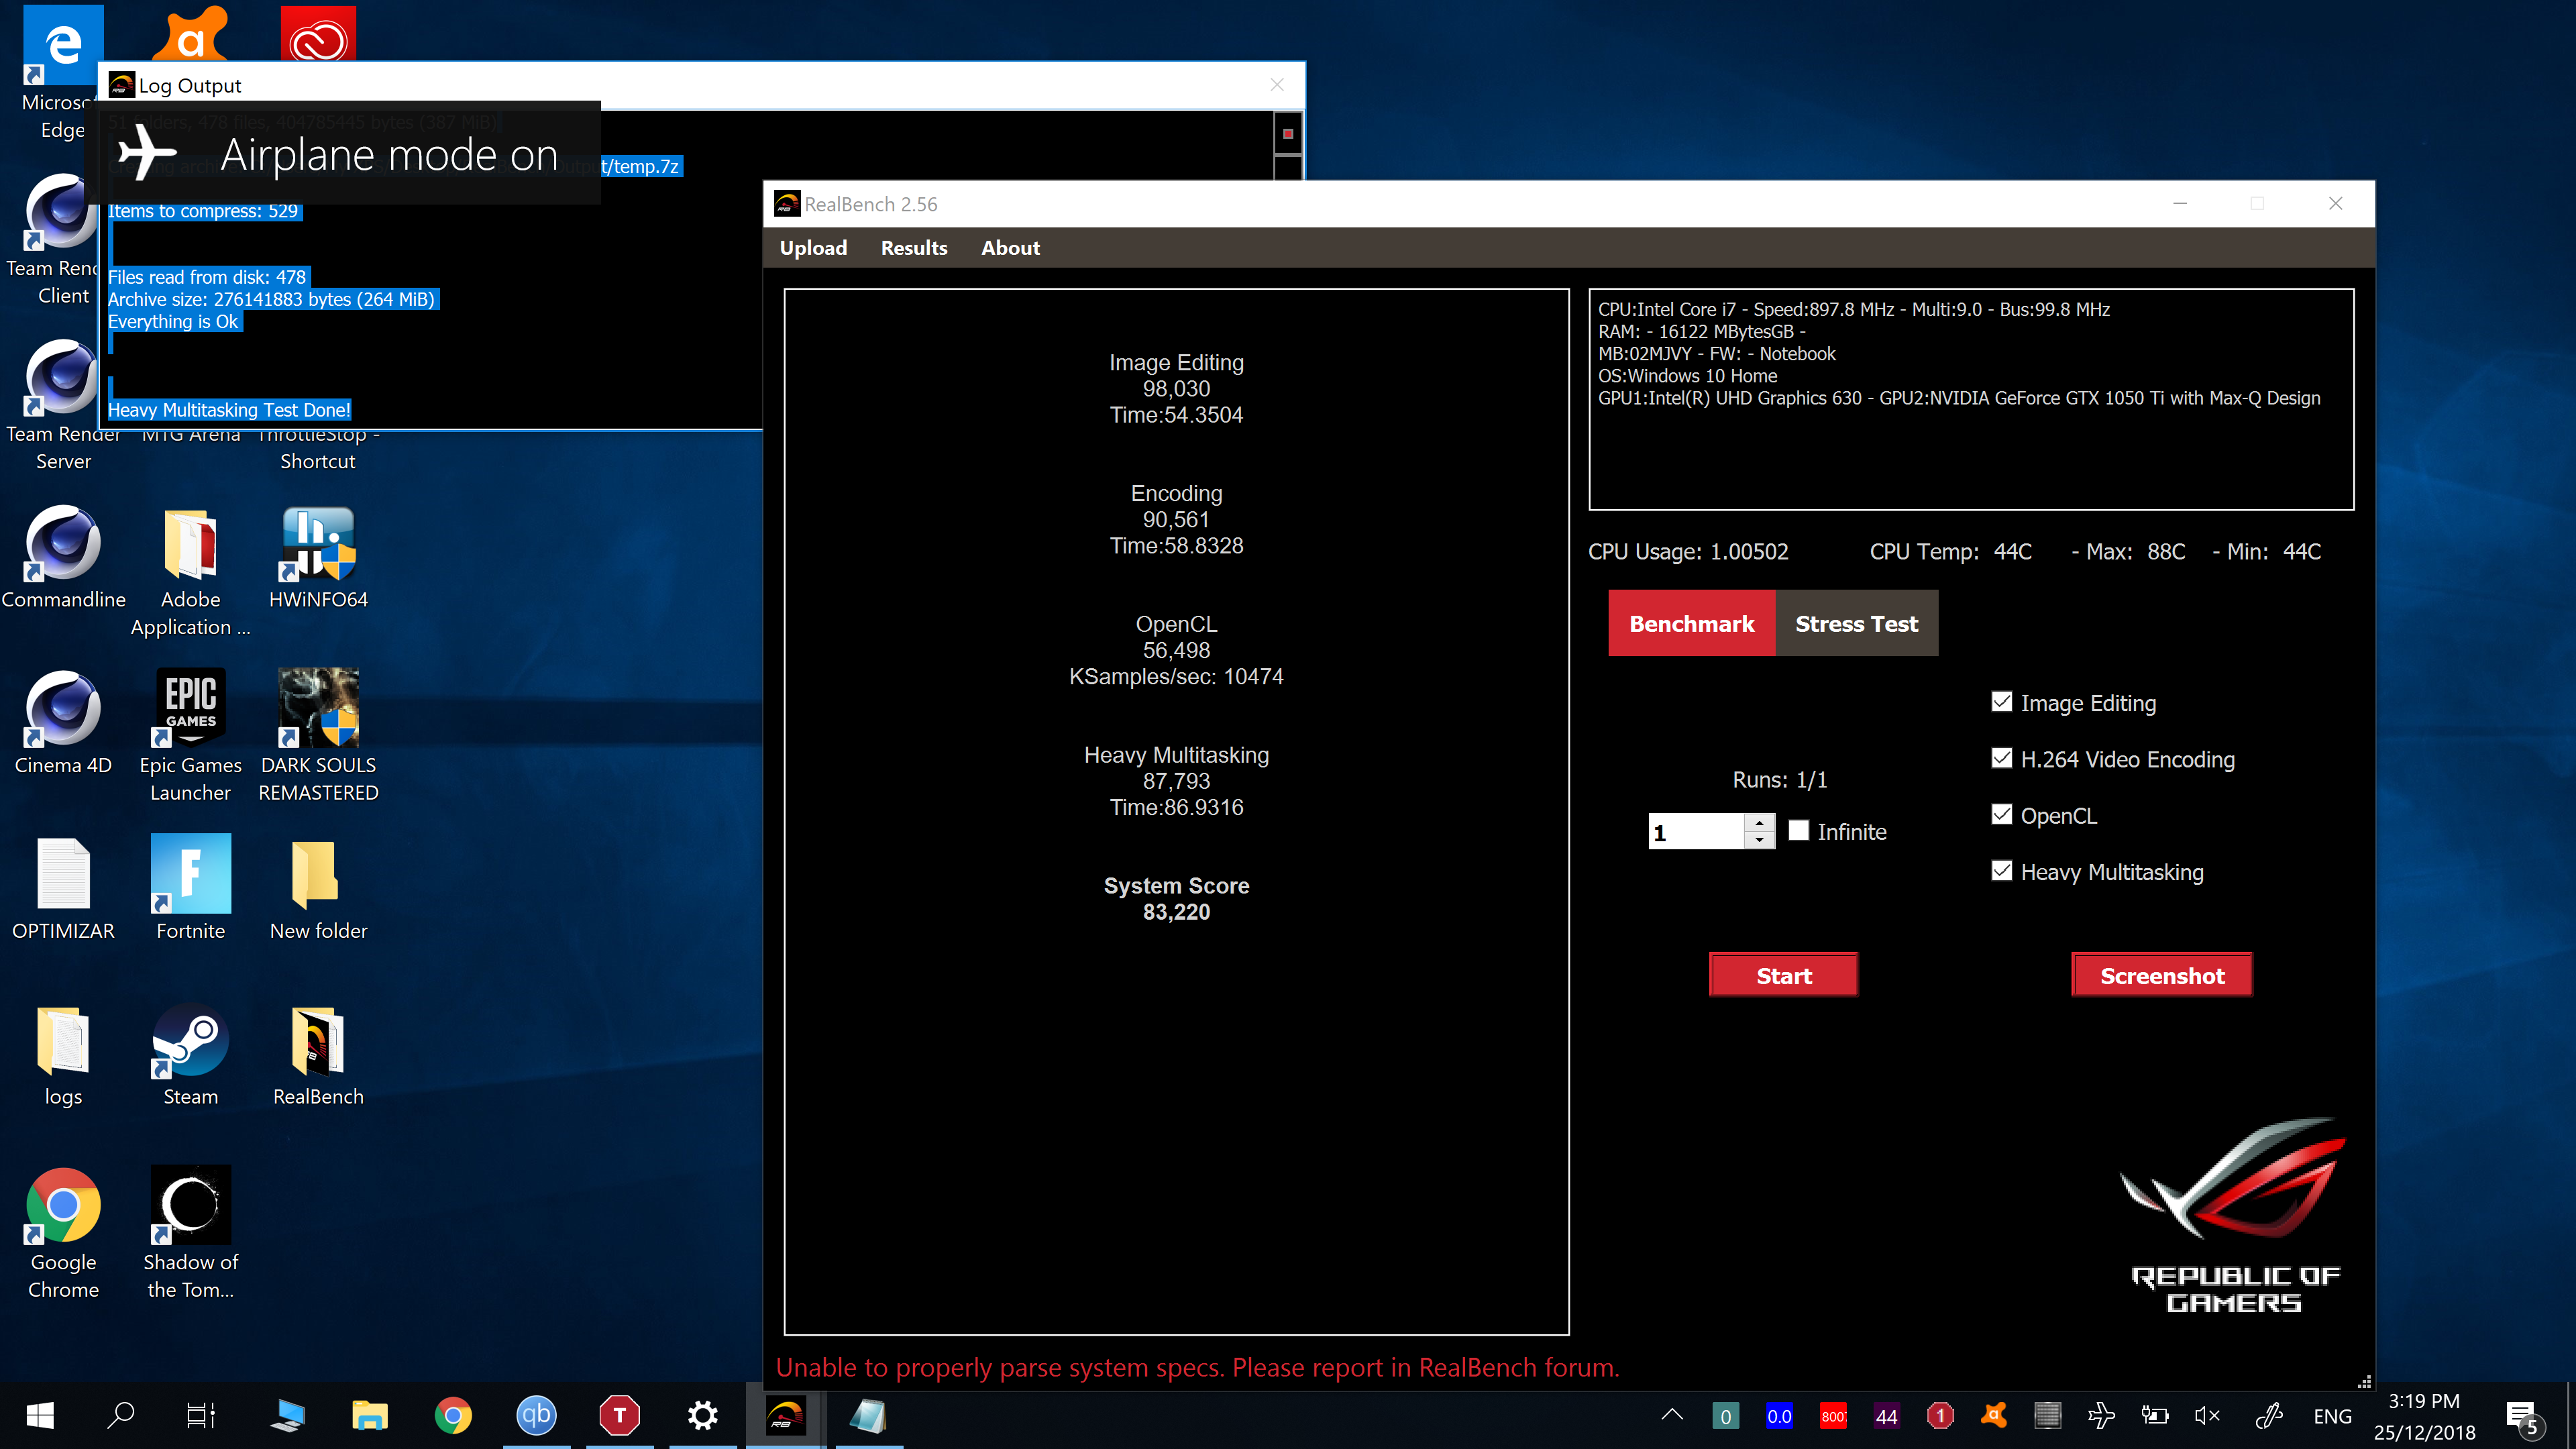Click the muted volume tray icon
Screen dimensions: 2576x1449
(x=2207, y=1415)
